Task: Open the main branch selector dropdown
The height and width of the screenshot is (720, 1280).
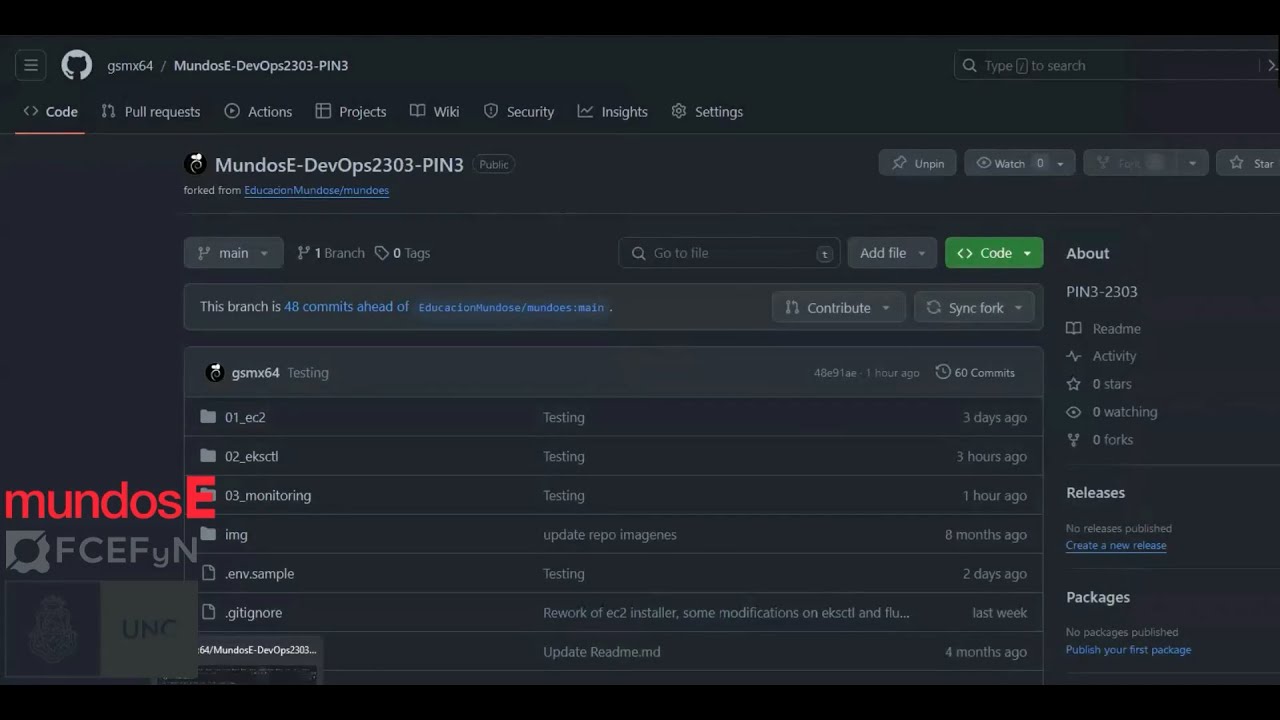Action: 233,253
